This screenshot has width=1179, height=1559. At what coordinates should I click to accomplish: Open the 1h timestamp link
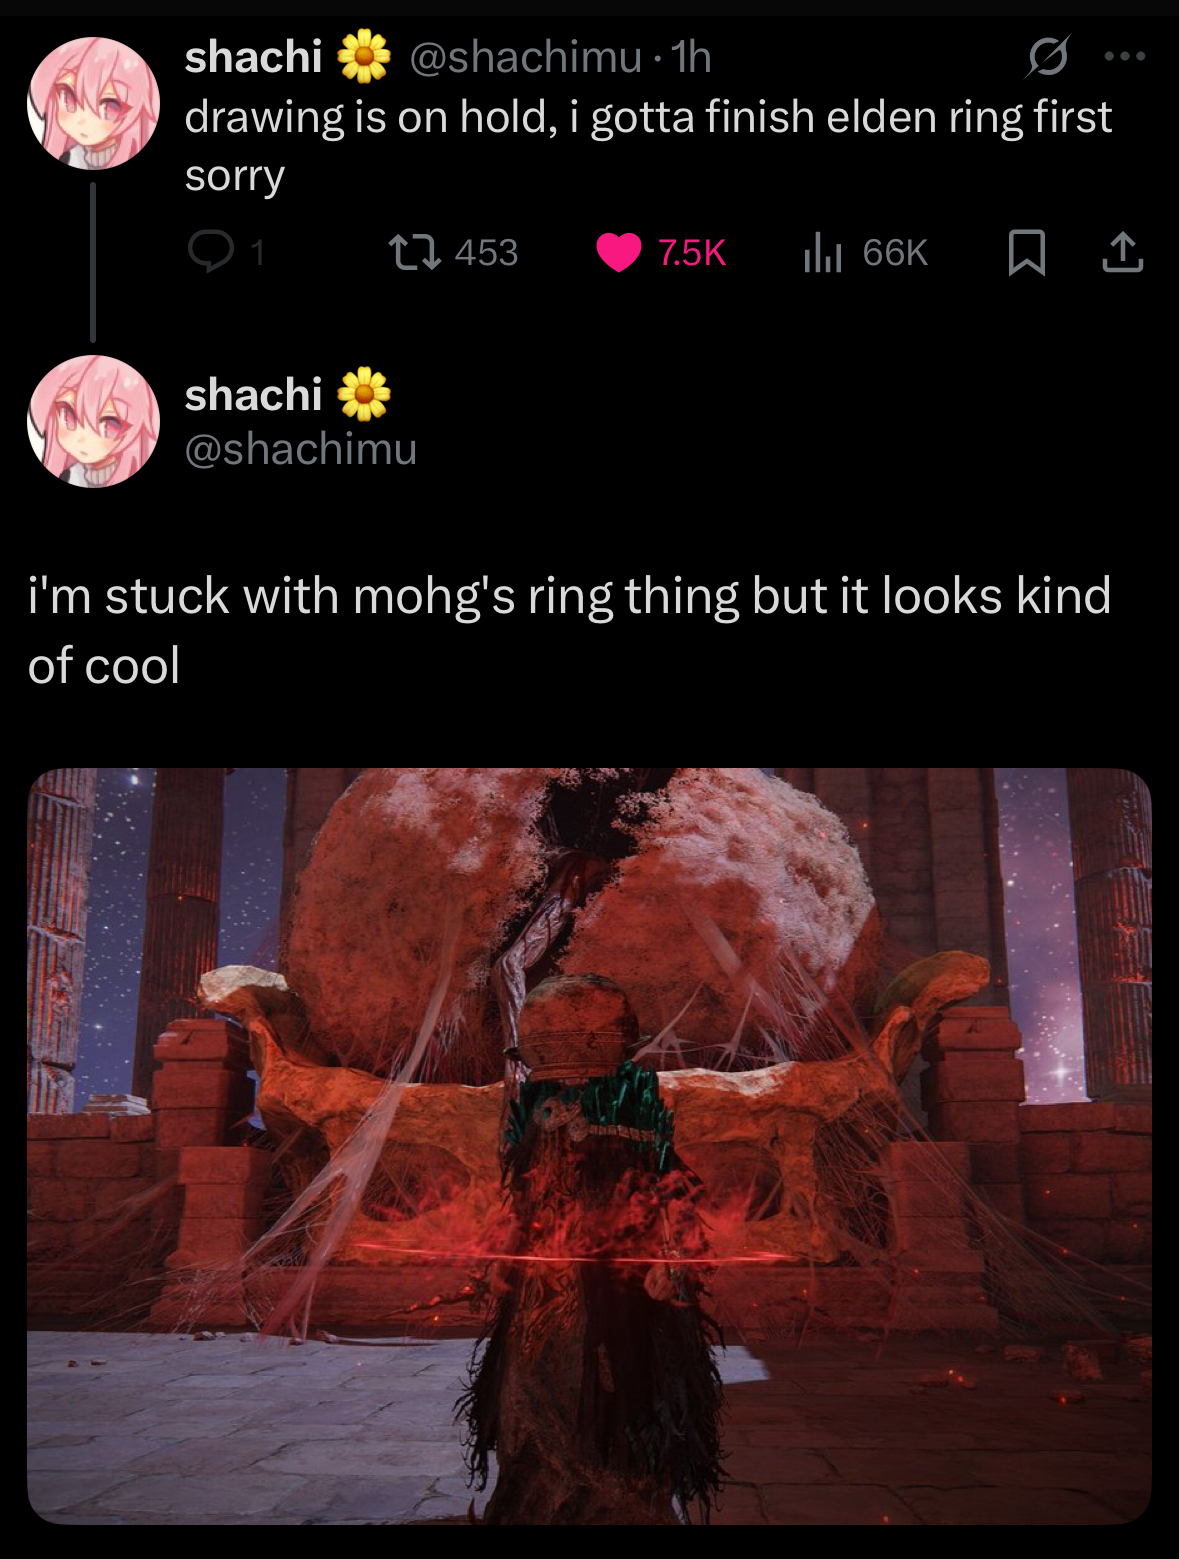[x=691, y=58]
